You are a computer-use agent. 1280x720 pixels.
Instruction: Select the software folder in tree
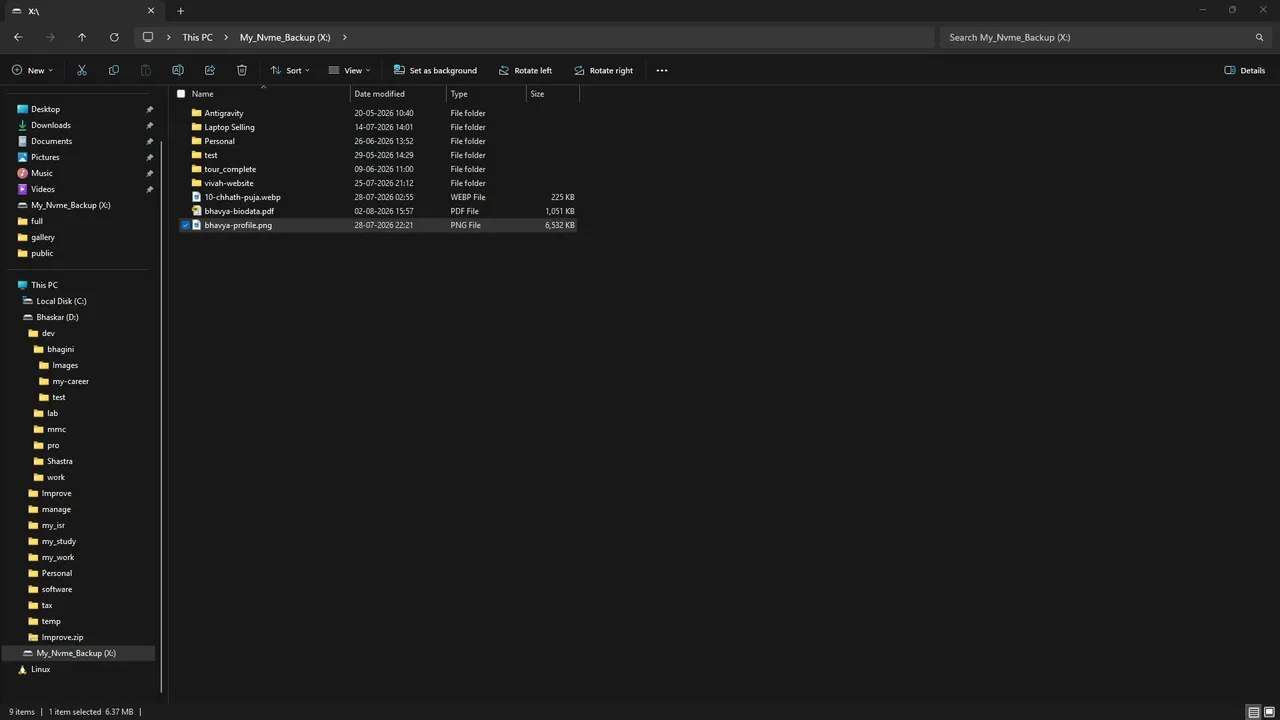click(x=56, y=589)
